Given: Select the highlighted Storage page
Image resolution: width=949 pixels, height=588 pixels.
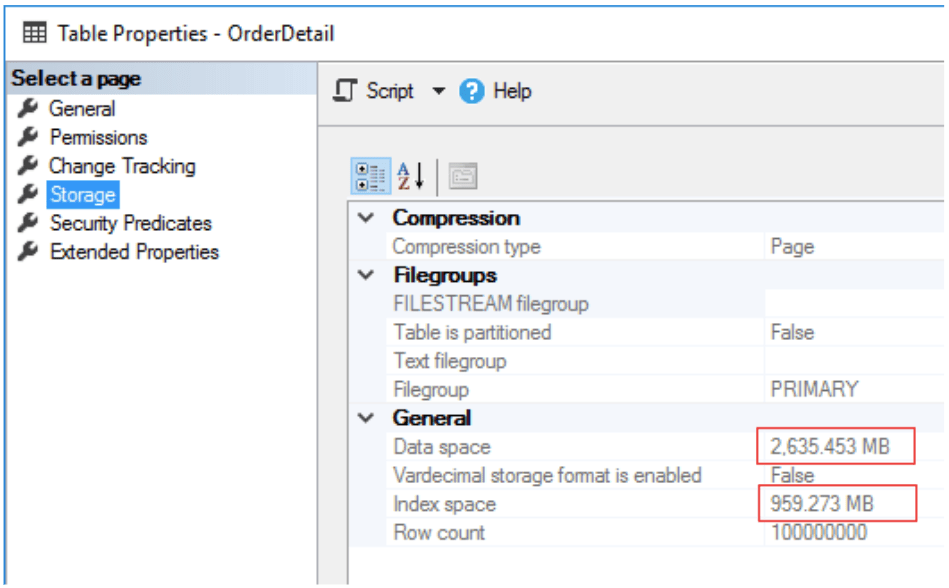Looking at the screenshot, I should pyautogui.click(x=83, y=195).
